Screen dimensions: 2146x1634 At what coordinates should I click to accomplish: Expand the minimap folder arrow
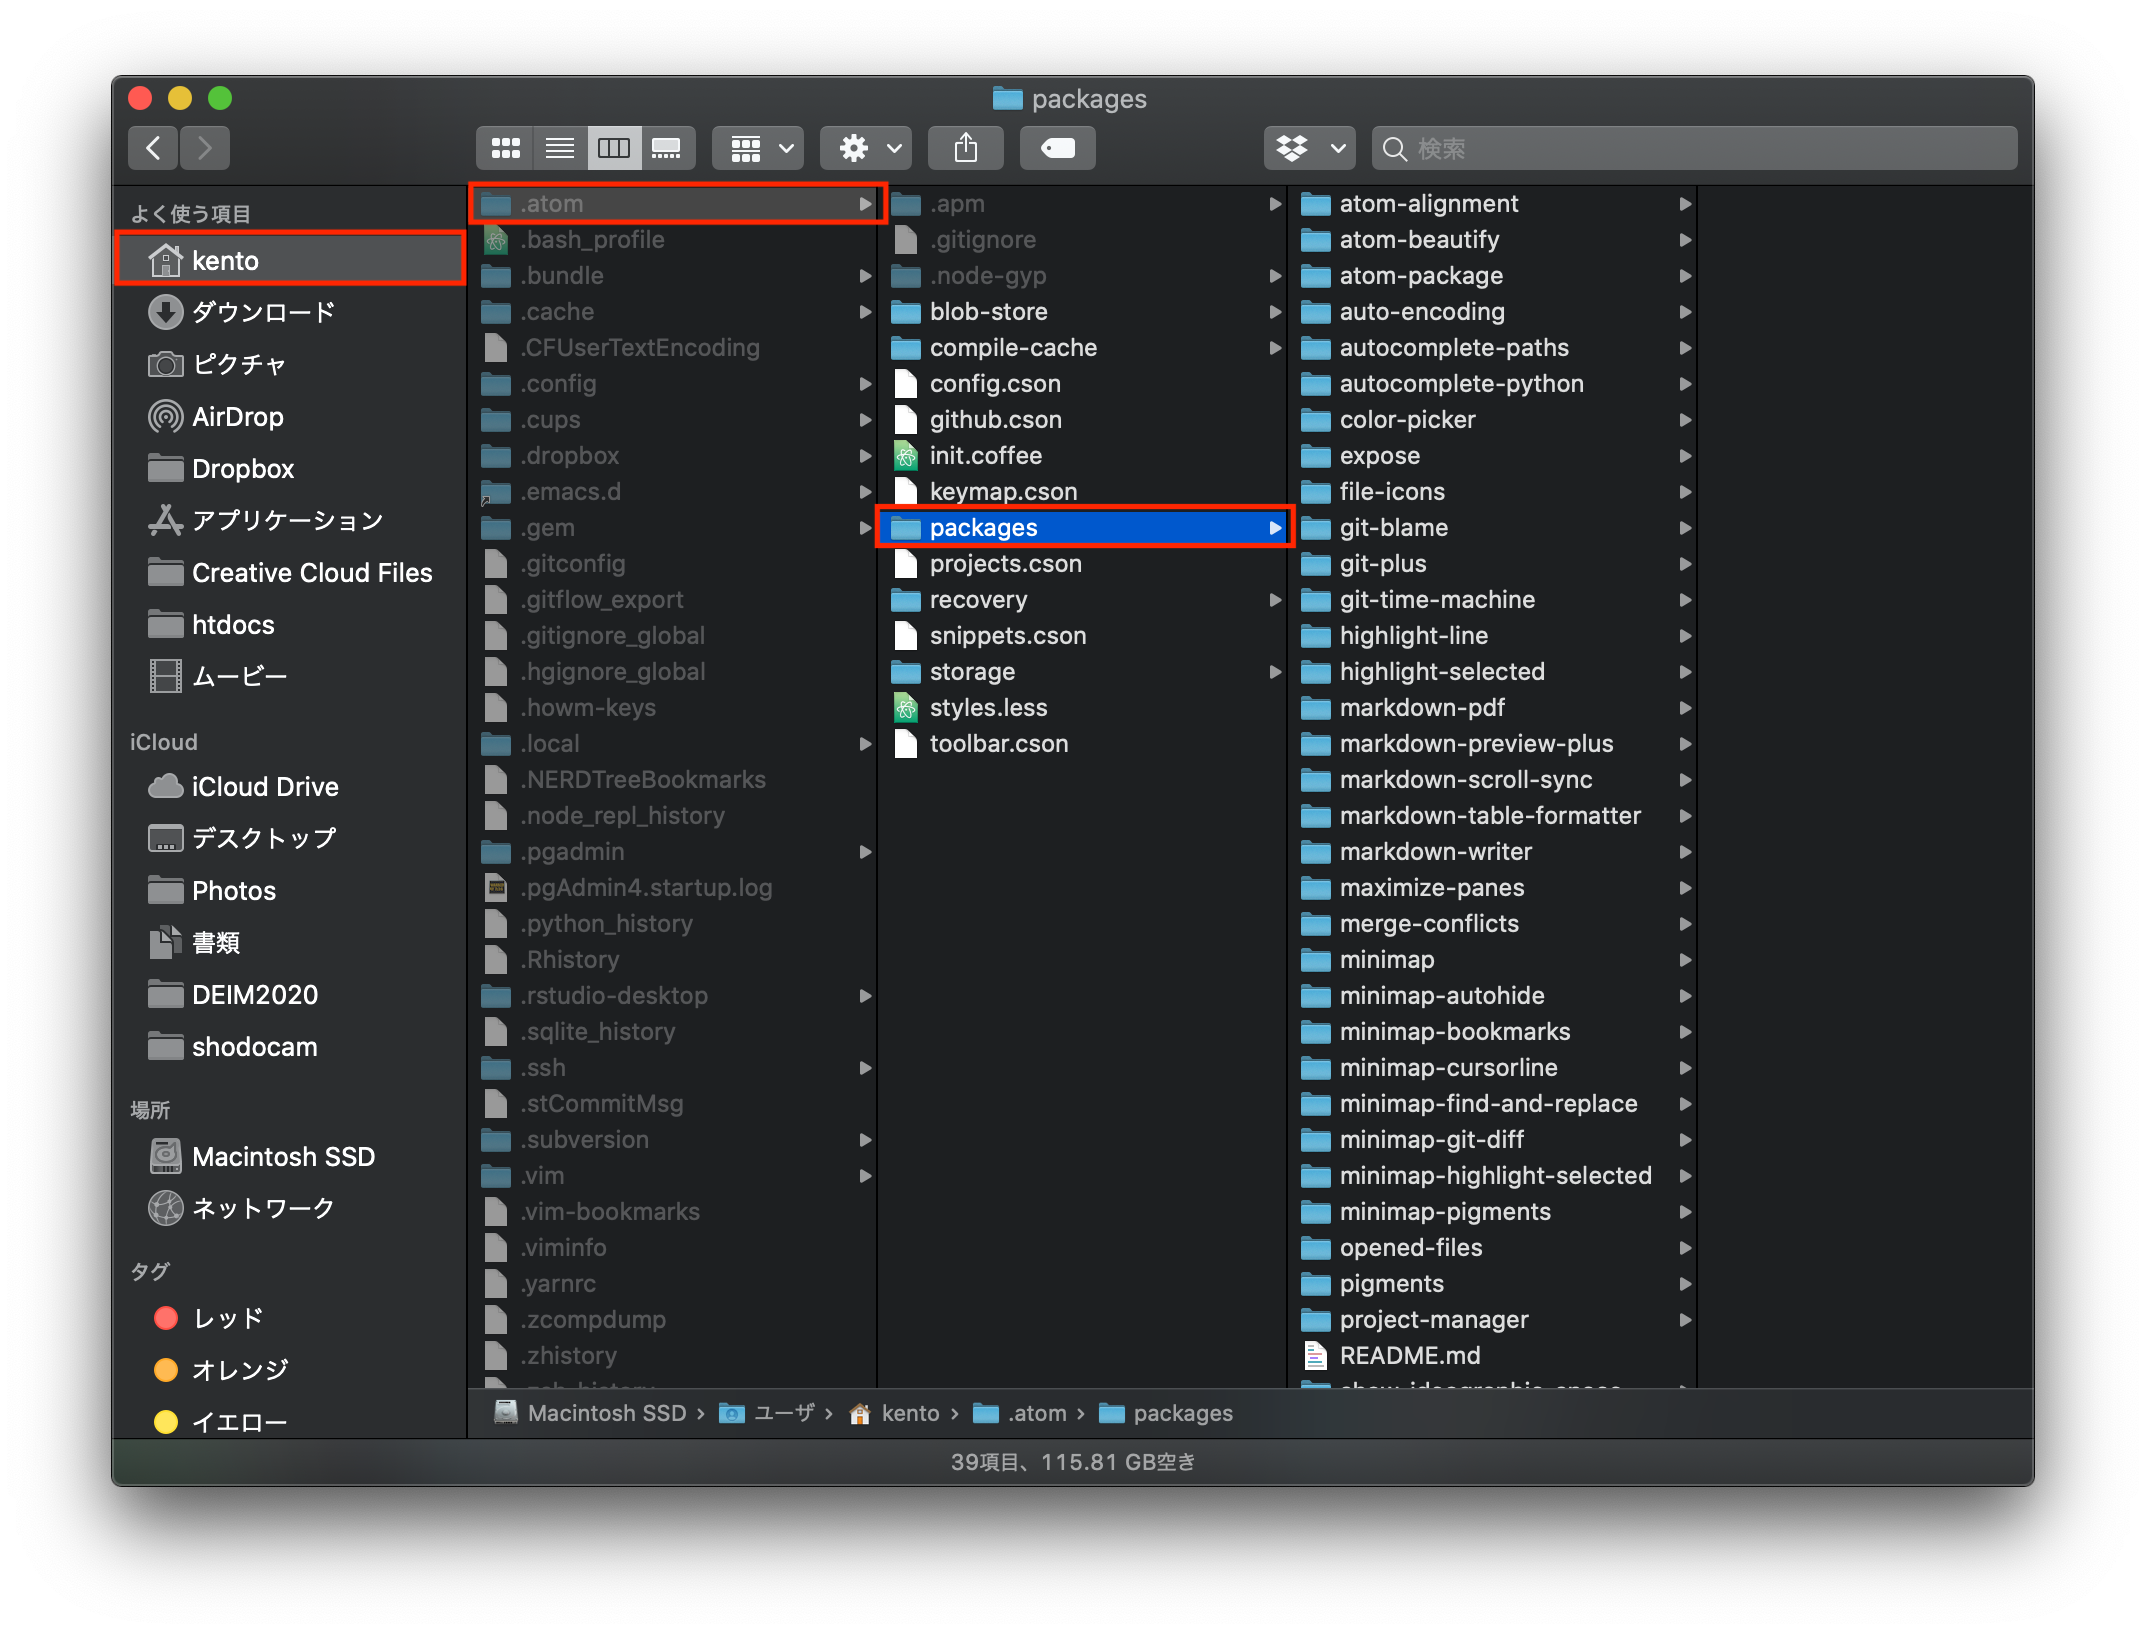pyautogui.click(x=1685, y=960)
